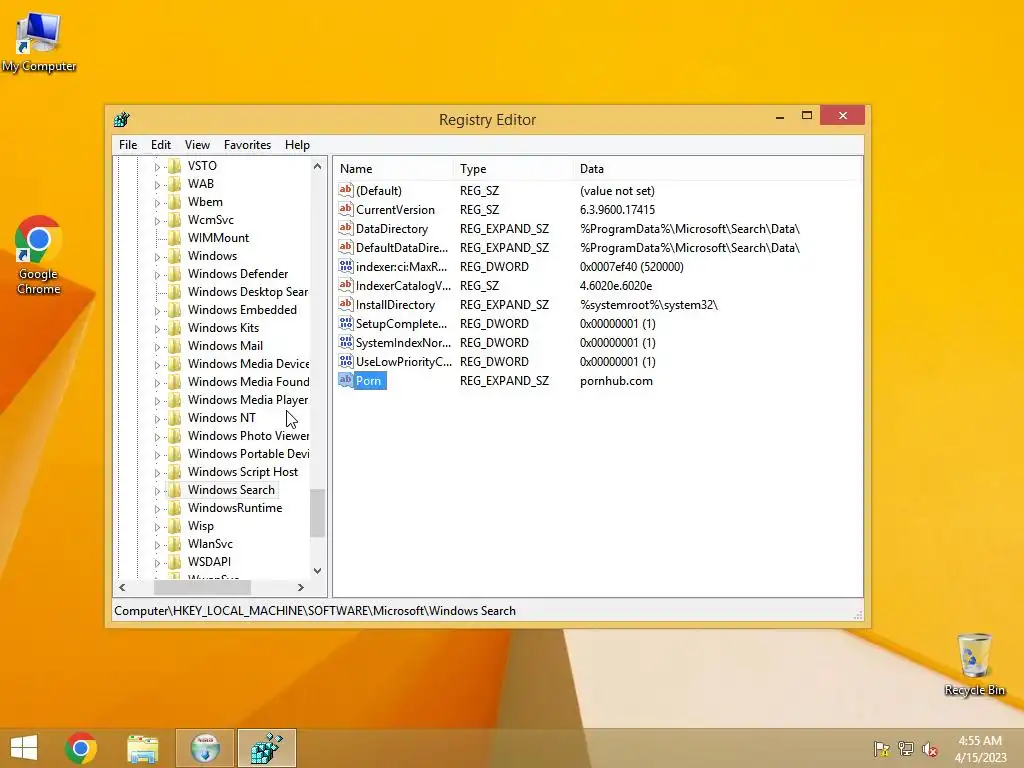
Task: Expand the Windows NT node
Action: [x=157, y=419]
